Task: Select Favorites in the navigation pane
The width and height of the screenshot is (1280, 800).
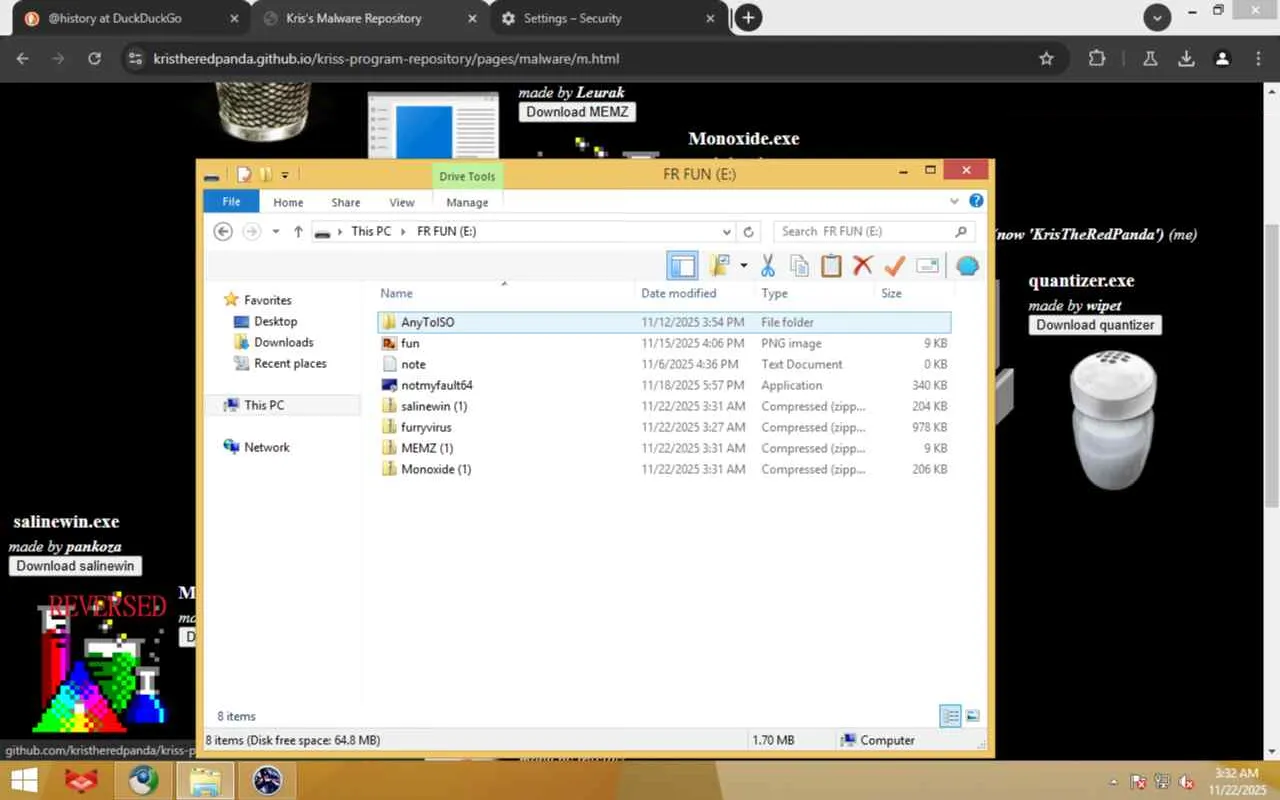Action: point(268,300)
